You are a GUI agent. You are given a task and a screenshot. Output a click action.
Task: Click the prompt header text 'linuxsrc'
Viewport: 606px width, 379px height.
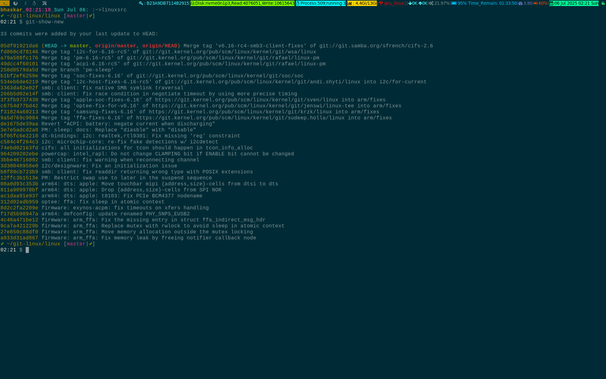[114, 10]
